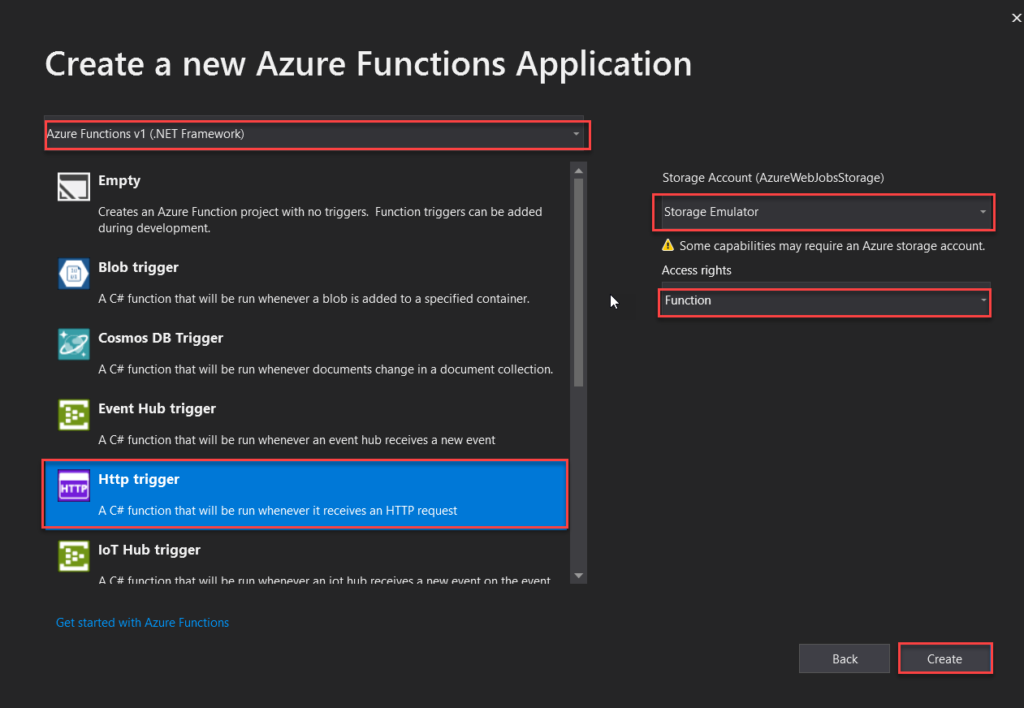This screenshot has height=708, width=1024.
Task: Click the purple HTTP trigger icon
Action: click(x=73, y=485)
